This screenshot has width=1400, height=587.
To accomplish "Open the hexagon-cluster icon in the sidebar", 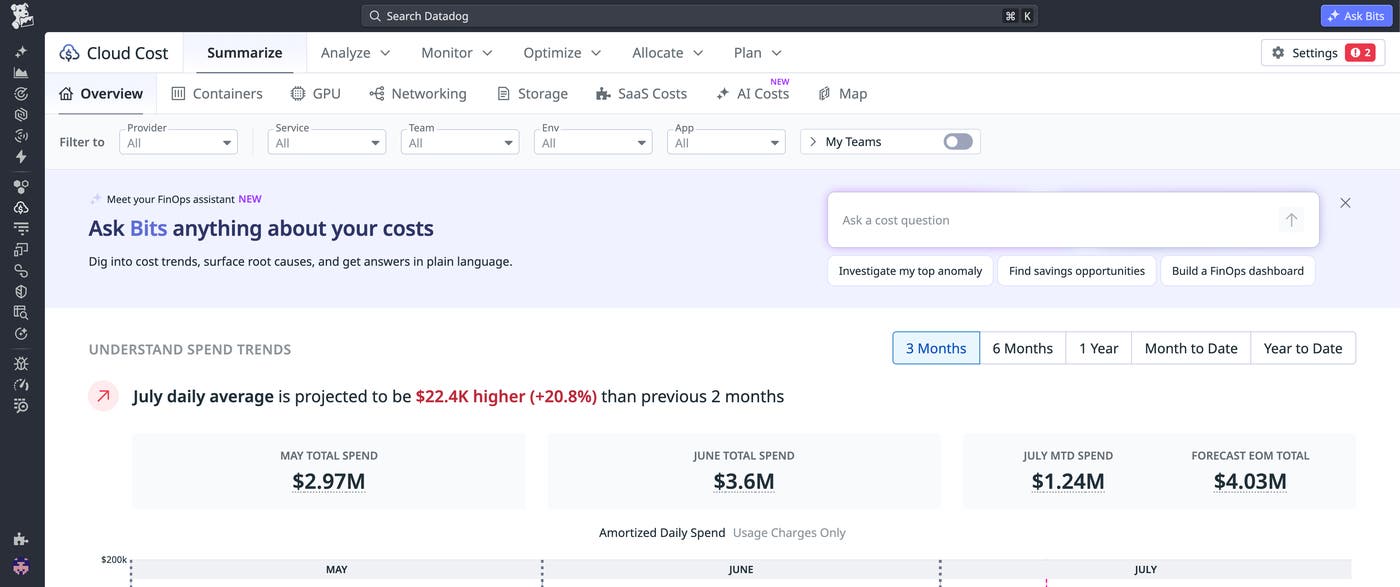I will 21,186.
